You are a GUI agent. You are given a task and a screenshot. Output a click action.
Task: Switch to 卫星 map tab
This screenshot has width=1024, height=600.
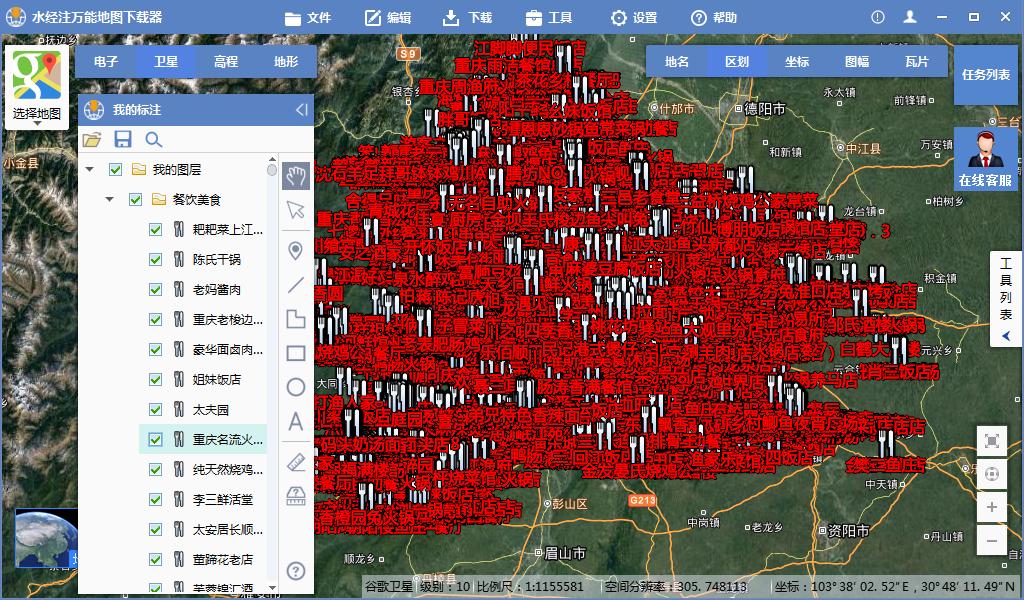(x=166, y=61)
